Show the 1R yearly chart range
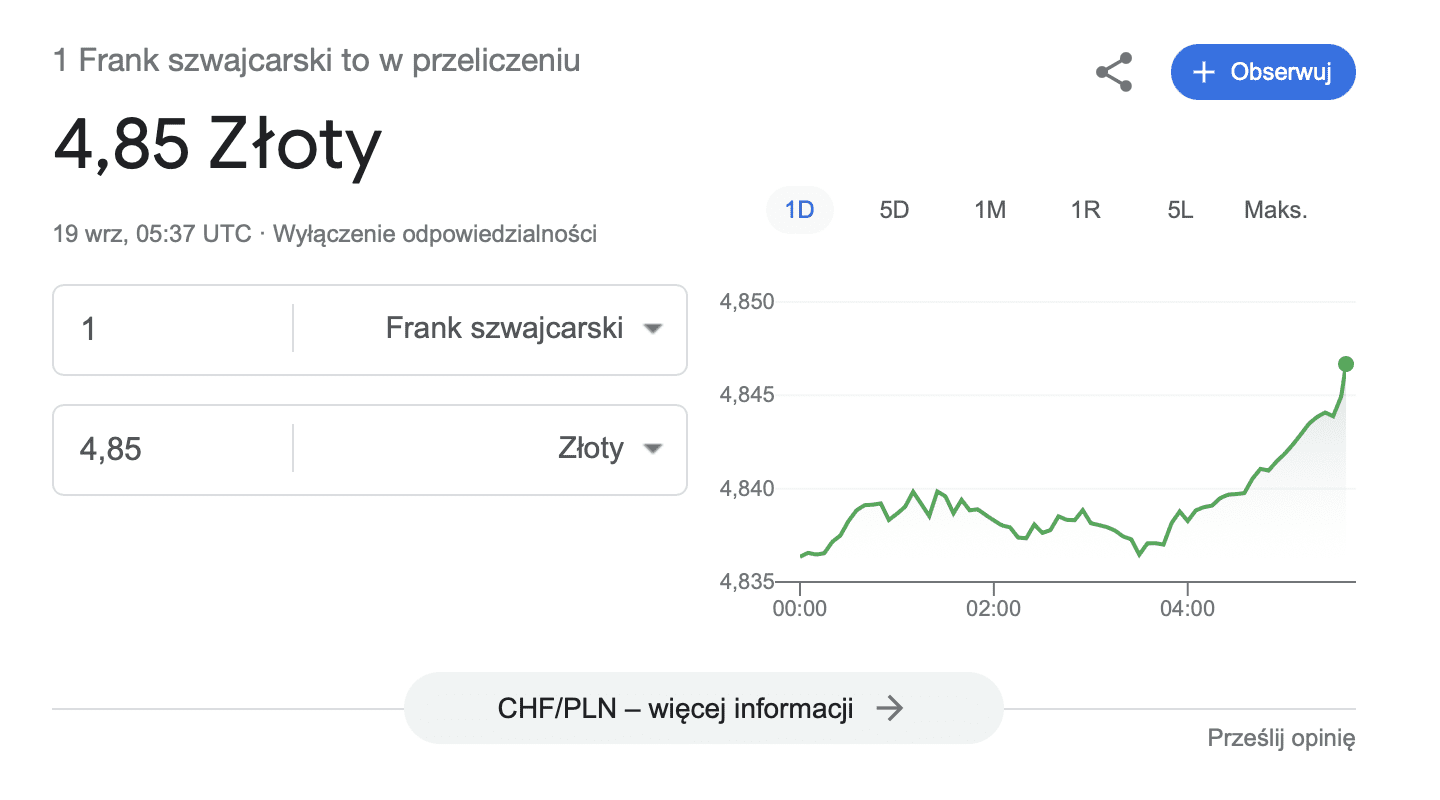1440x800 pixels. pyautogui.click(x=1085, y=210)
